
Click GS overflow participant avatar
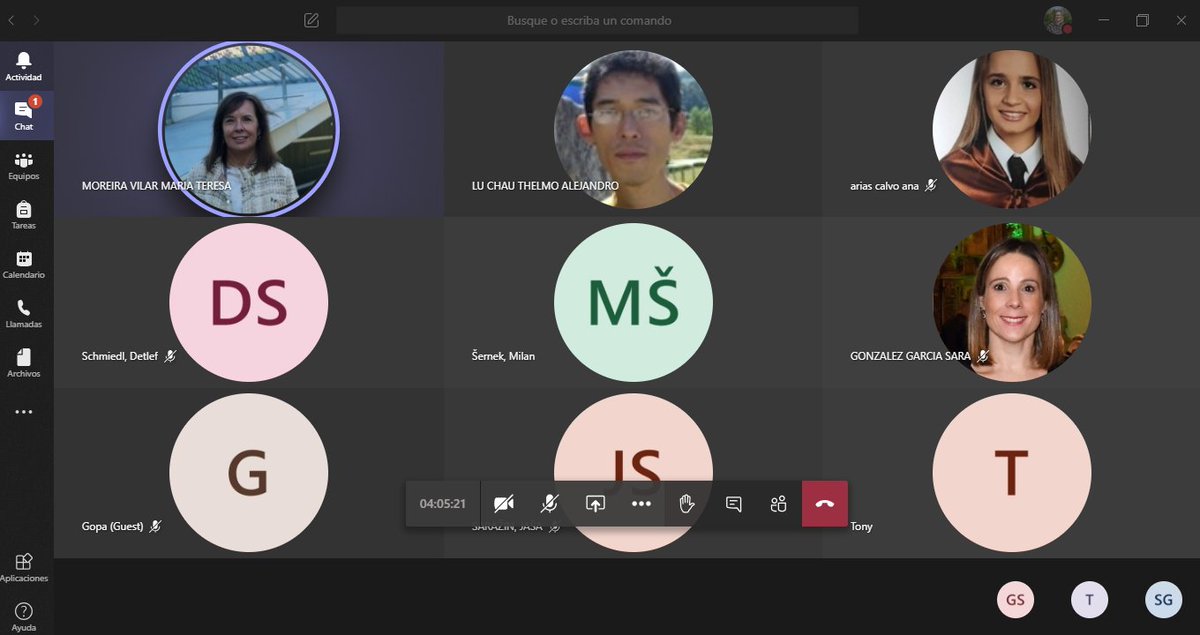coord(1015,600)
